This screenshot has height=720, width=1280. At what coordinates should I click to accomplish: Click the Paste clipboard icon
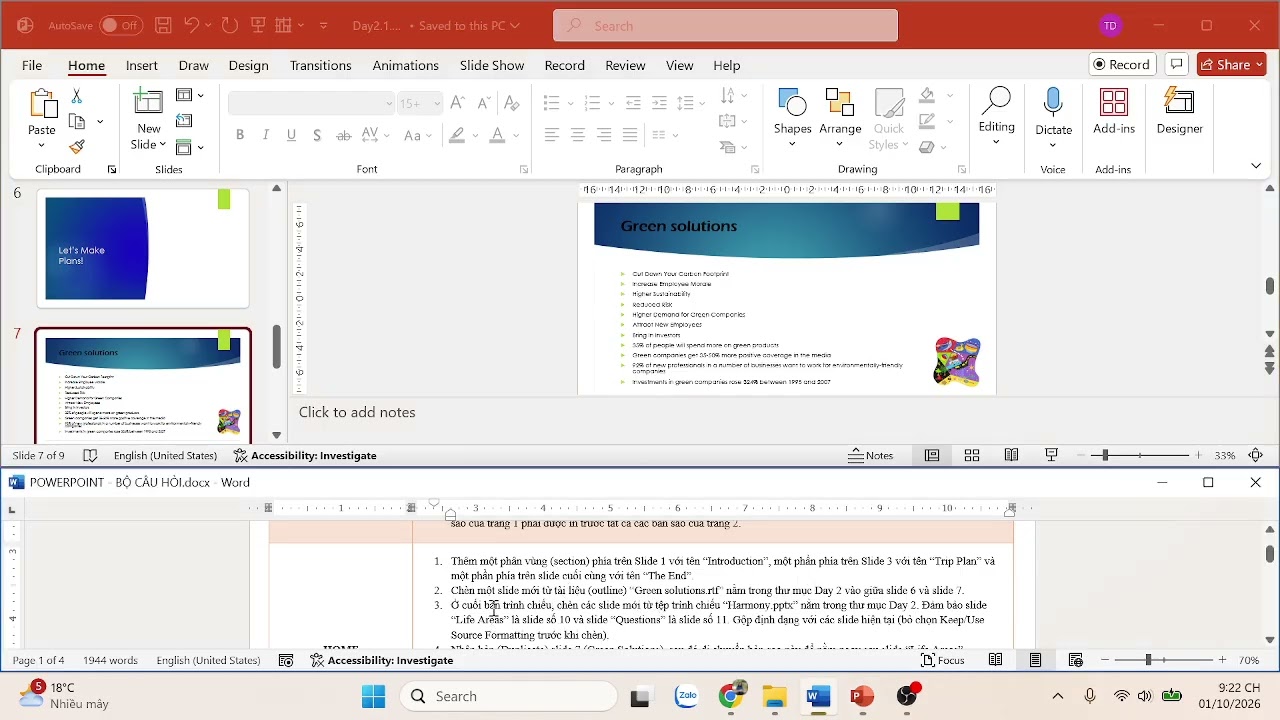pos(42,103)
